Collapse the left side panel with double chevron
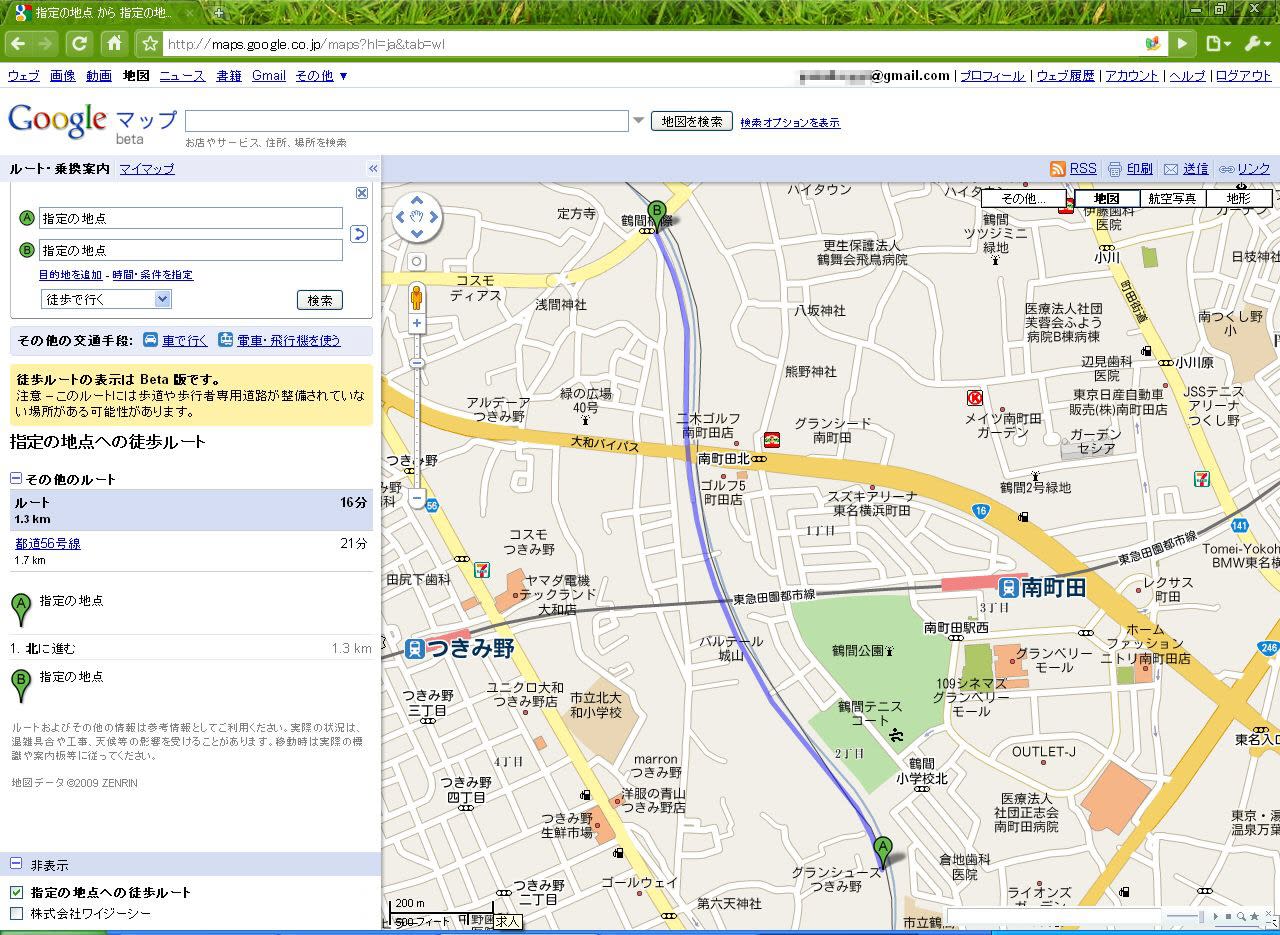This screenshot has width=1280, height=935. pyautogui.click(x=373, y=169)
